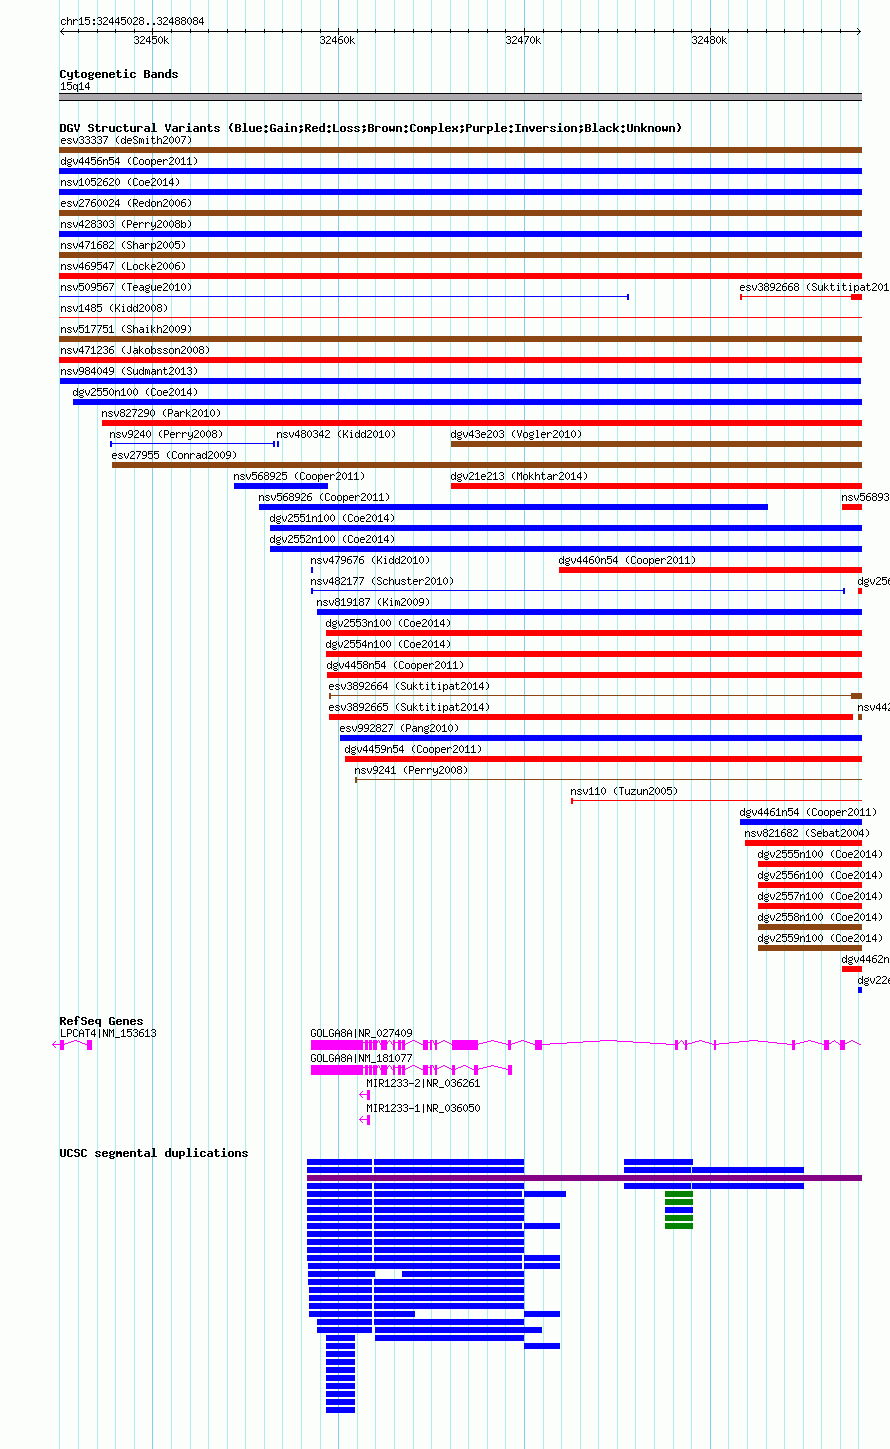Screen dimensions: 890x1449
Task: Click the 32470k ruler tick label
Action: [523, 40]
